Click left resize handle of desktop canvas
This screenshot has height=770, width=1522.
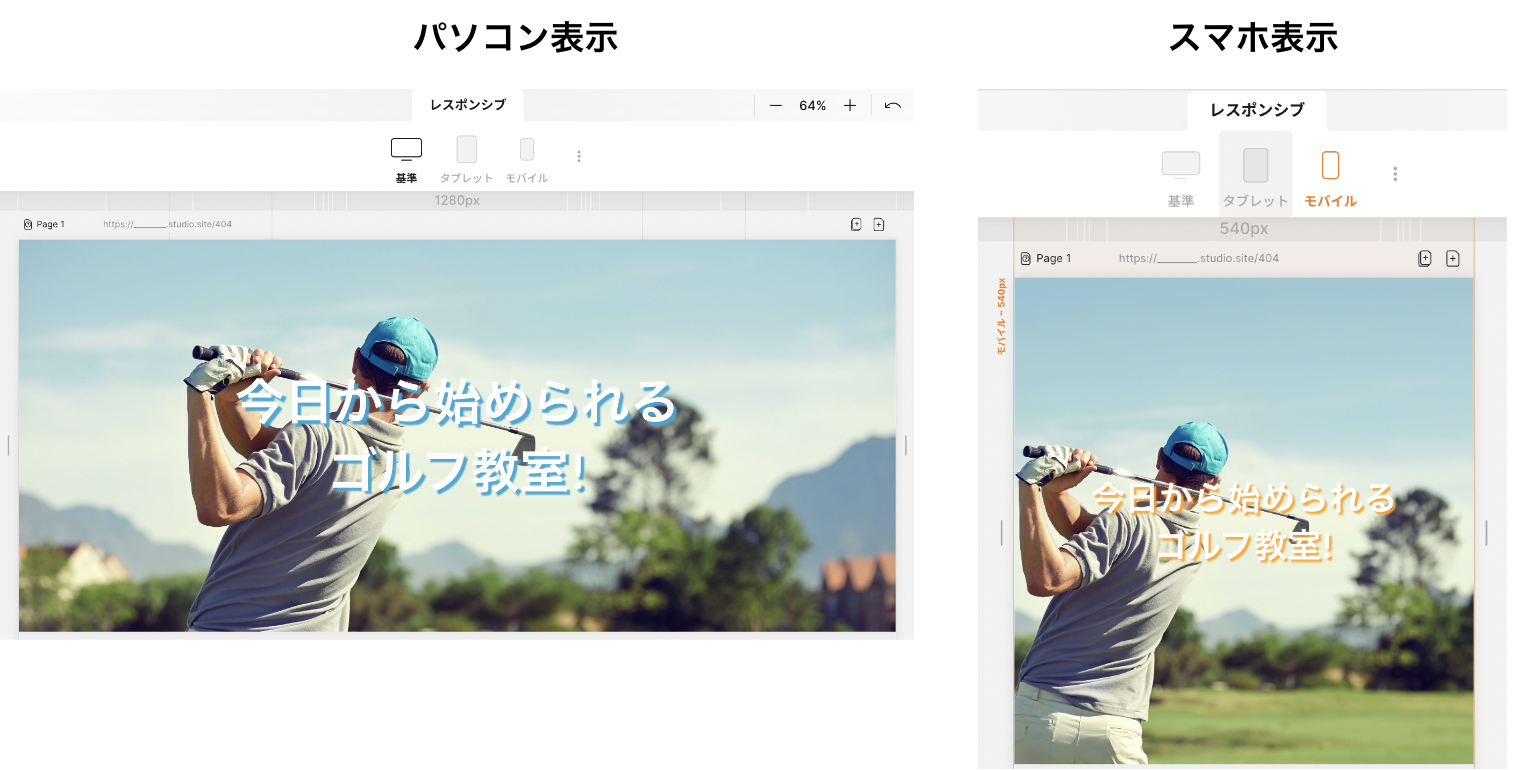coord(9,445)
